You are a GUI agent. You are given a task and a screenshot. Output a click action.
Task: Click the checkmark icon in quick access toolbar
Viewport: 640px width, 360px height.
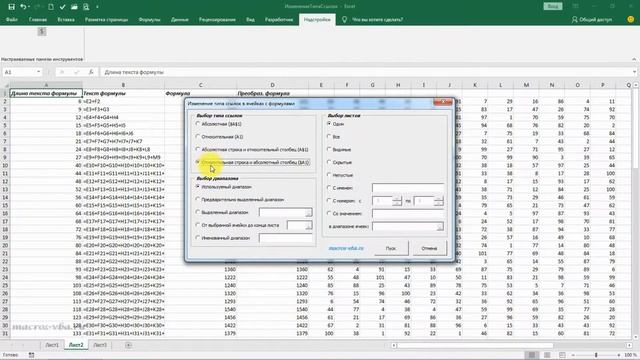(x=62, y=7)
